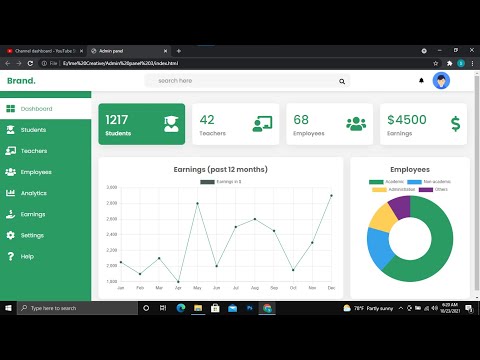Click the teacher board icon on Teachers card
This screenshot has width=480, height=360.
[x=262, y=124]
